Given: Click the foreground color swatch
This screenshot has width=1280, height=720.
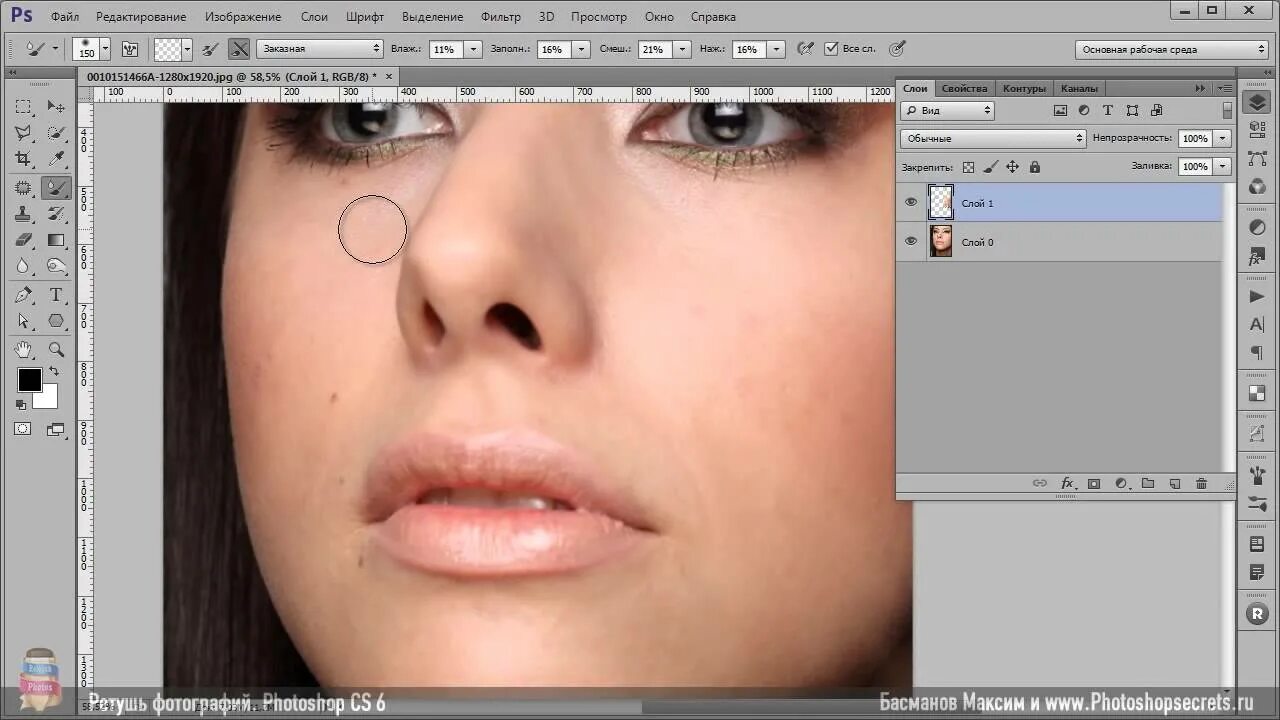Looking at the screenshot, I should (29, 380).
